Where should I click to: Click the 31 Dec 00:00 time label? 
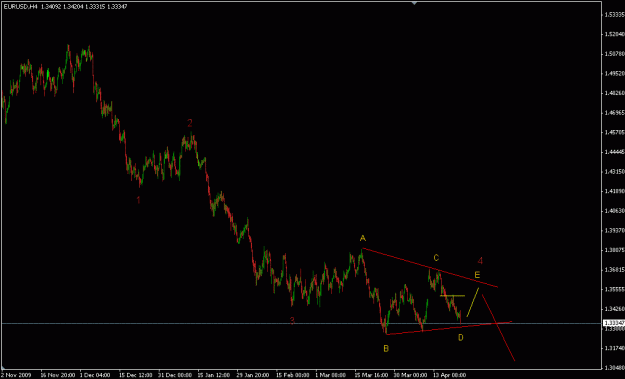tap(175, 375)
